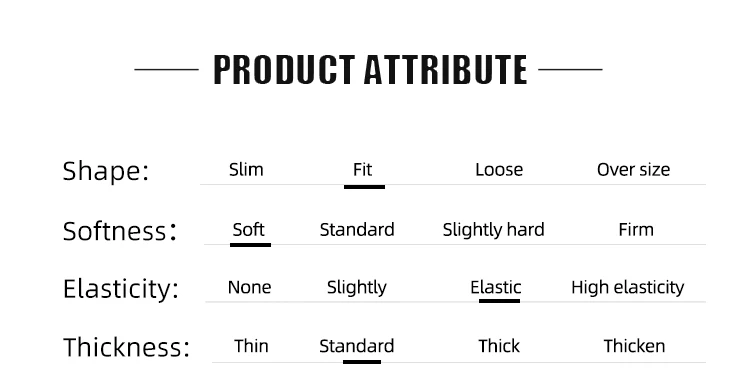Select the Slightly hard softness option
The width and height of the screenshot is (750, 392).
click(x=493, y=230)
